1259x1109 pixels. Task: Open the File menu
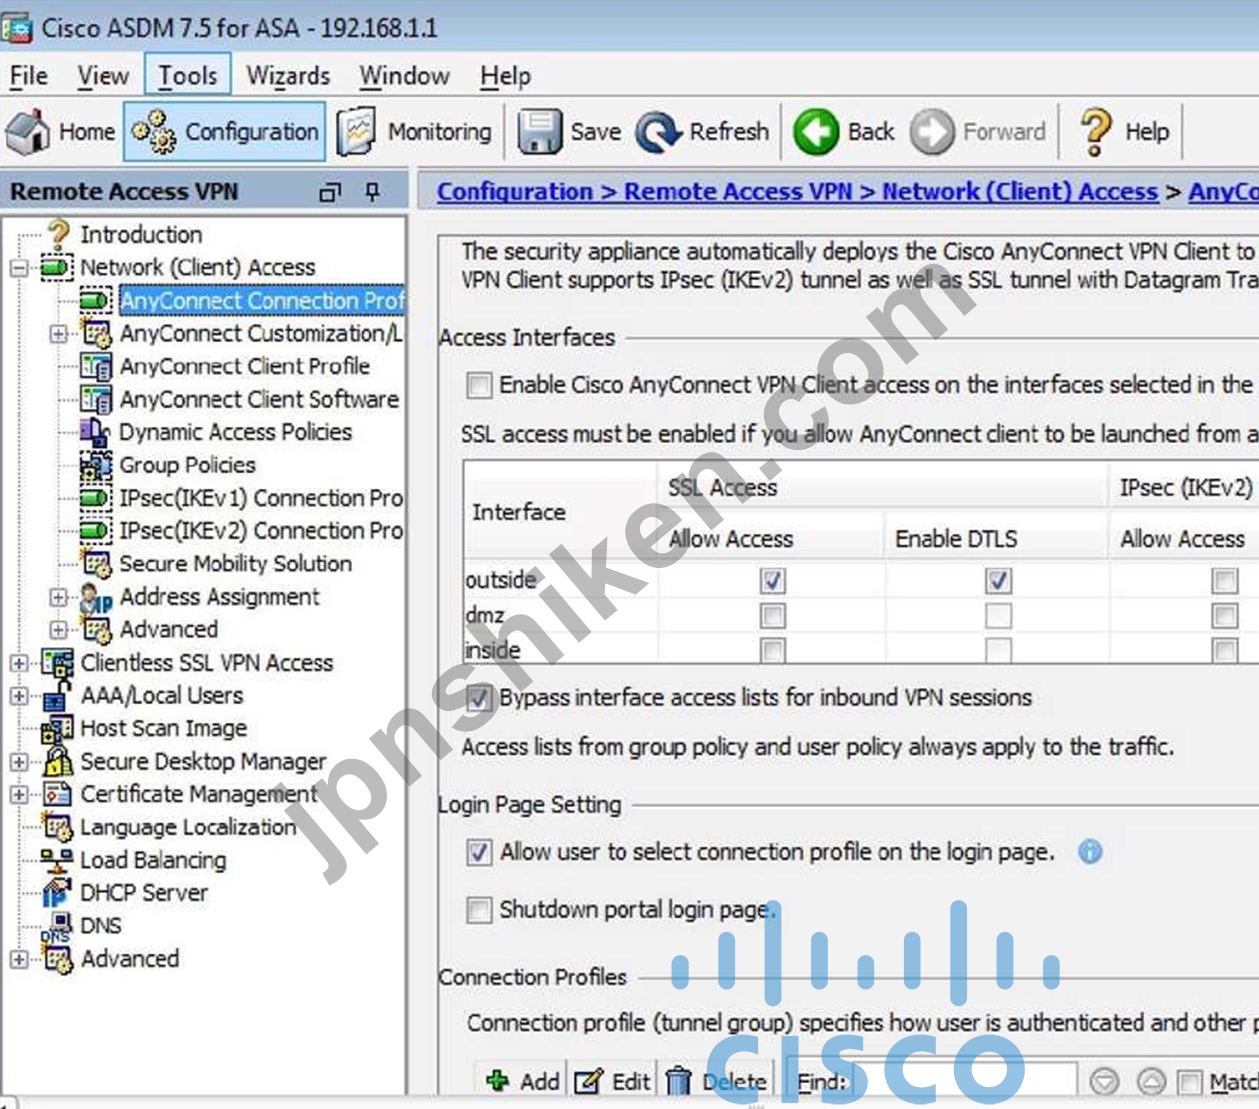(29, 76)
